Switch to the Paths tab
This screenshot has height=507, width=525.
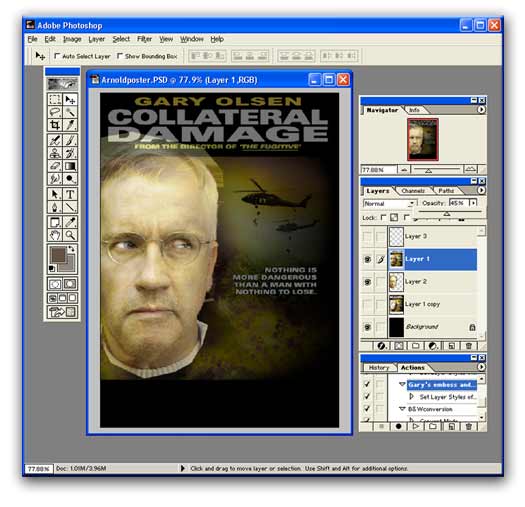[446, 191]
